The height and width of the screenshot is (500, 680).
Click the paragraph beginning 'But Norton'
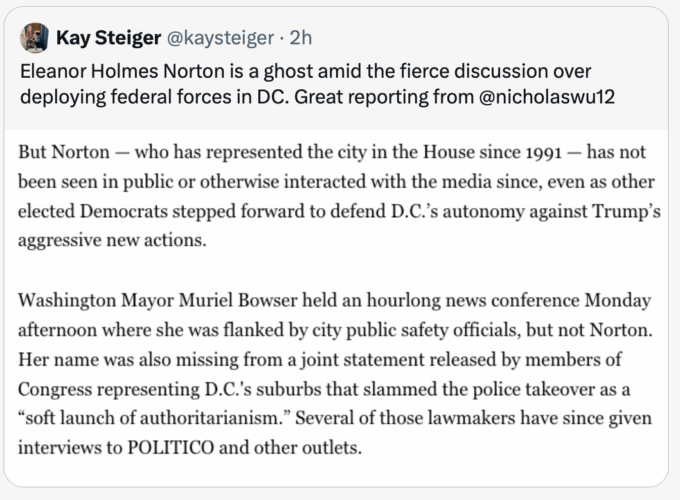click(x=339, y=196)
